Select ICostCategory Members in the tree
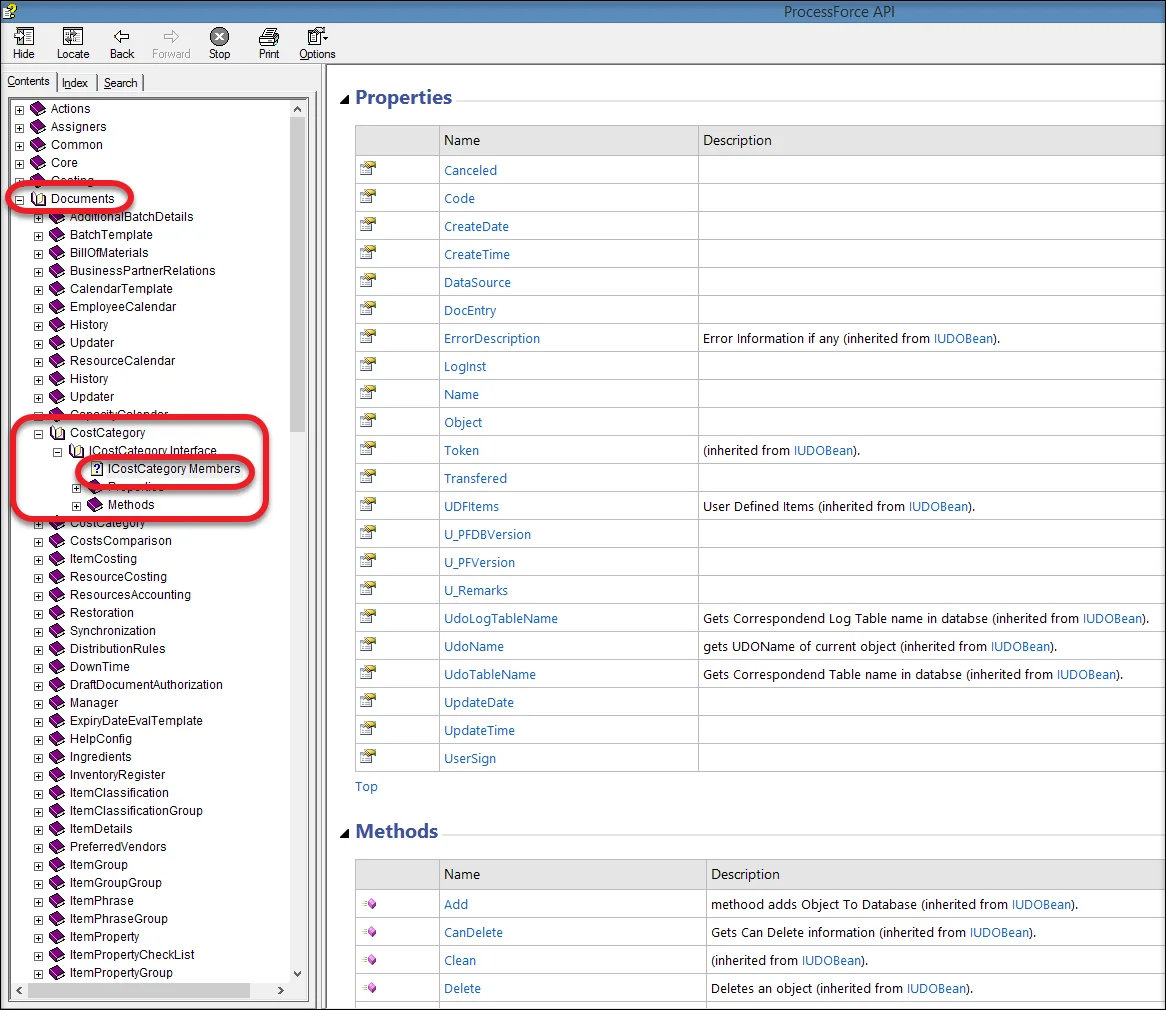The width and height of the screenshot is (1166, 1010). (x=173, y=469)
